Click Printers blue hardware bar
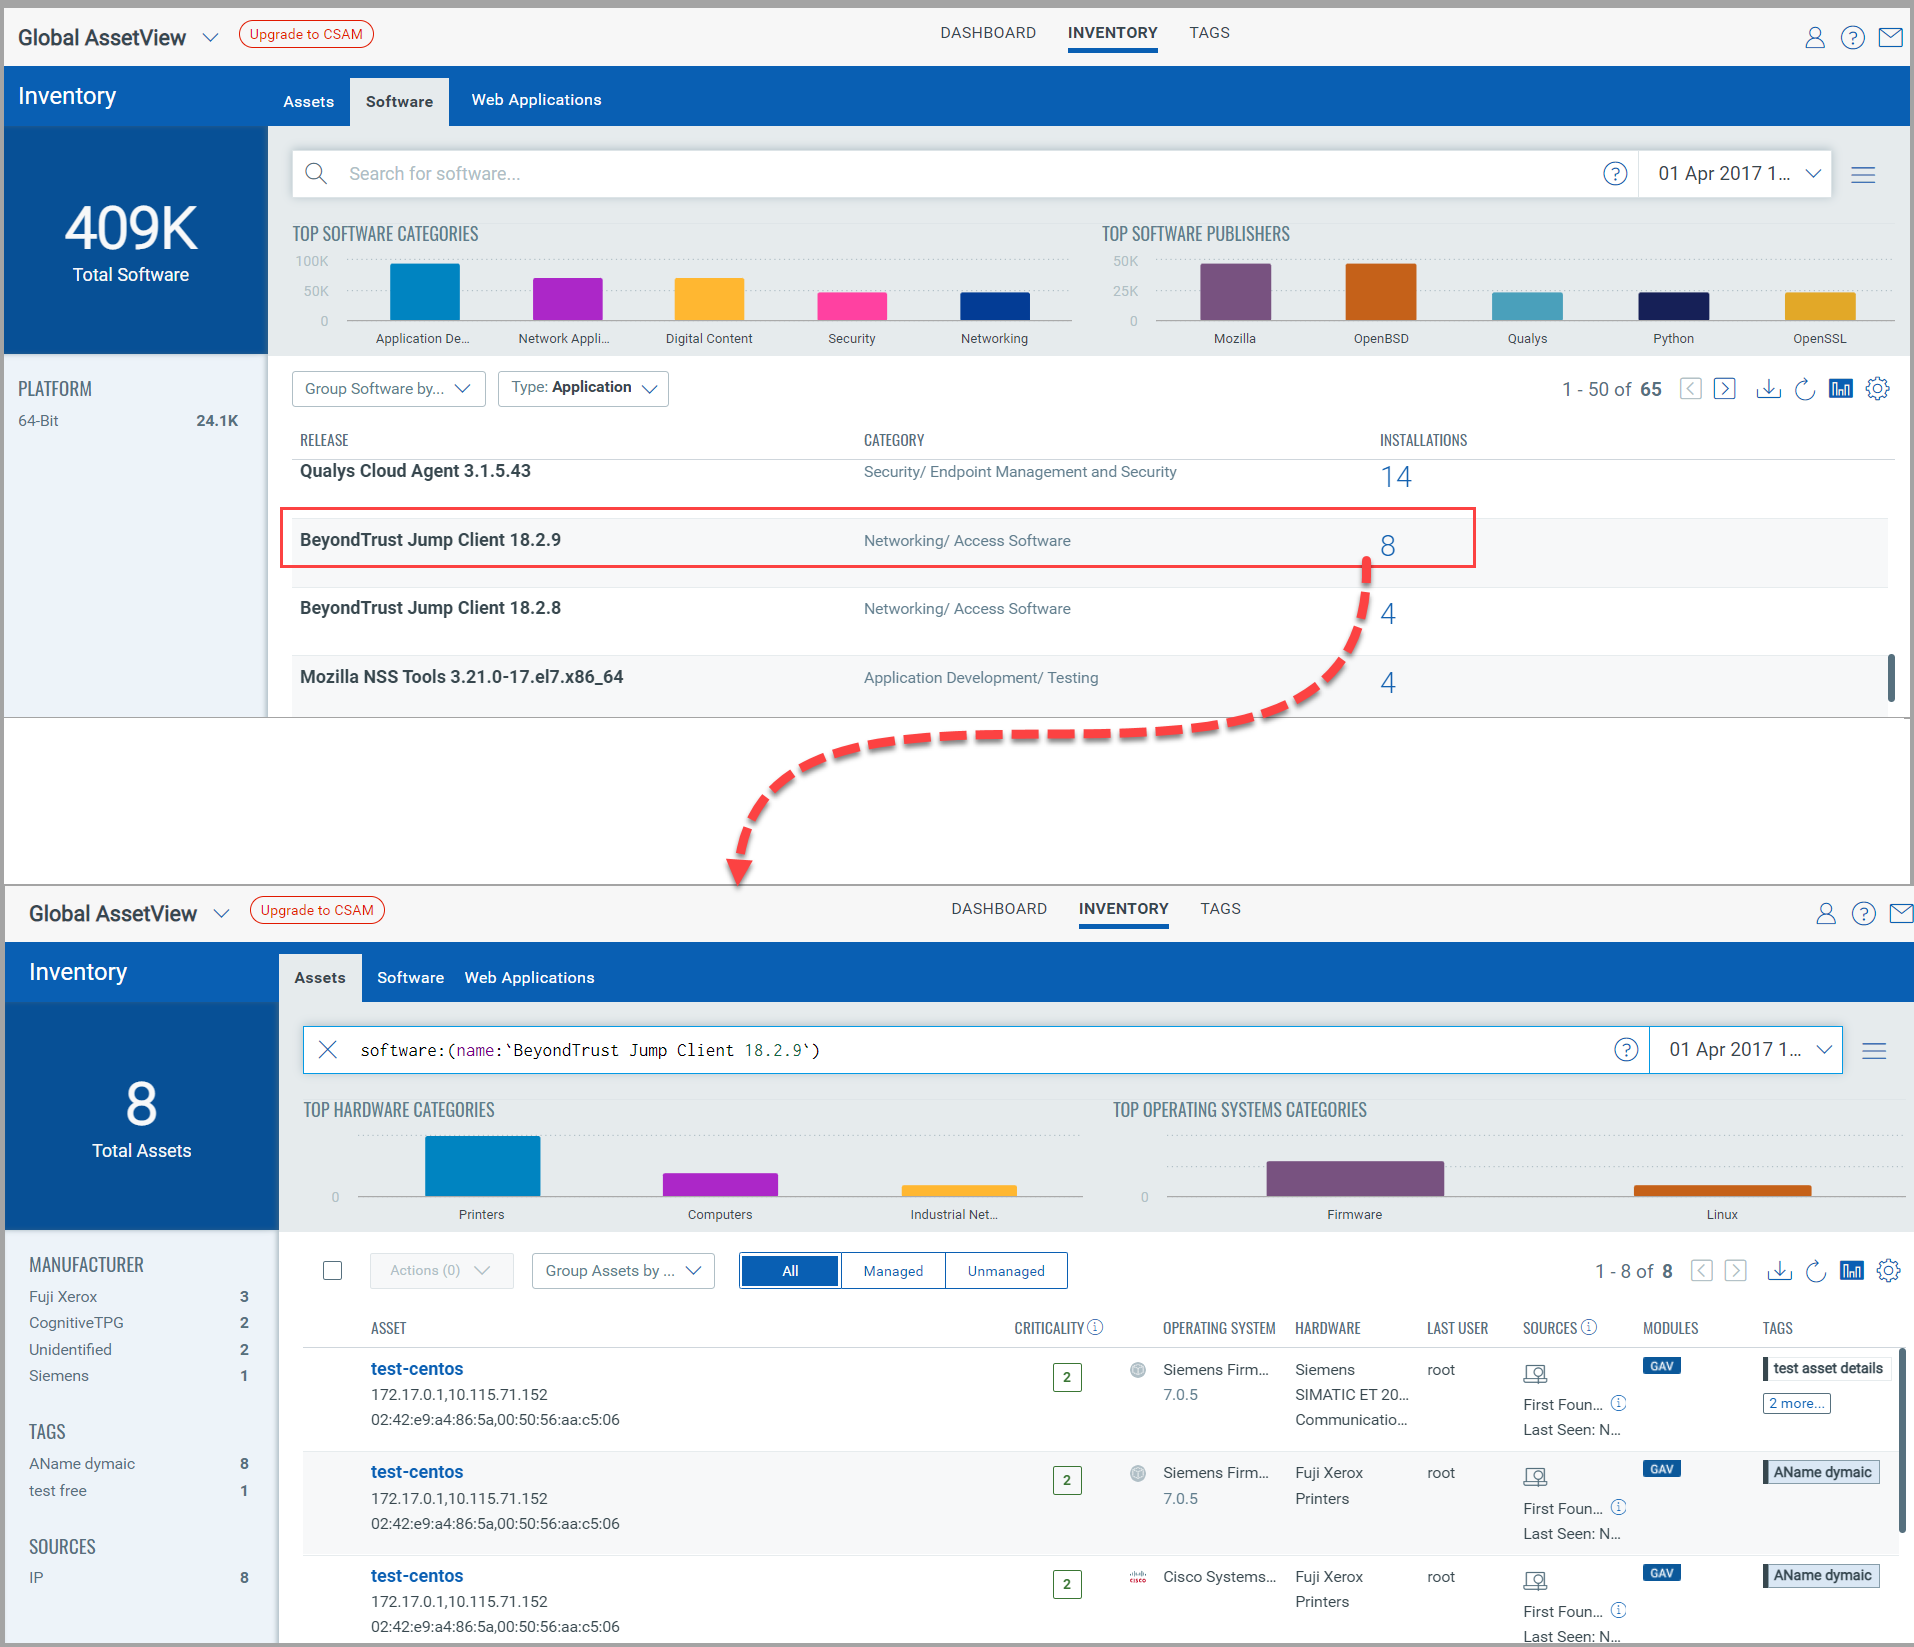 (x=482, y=1166)
